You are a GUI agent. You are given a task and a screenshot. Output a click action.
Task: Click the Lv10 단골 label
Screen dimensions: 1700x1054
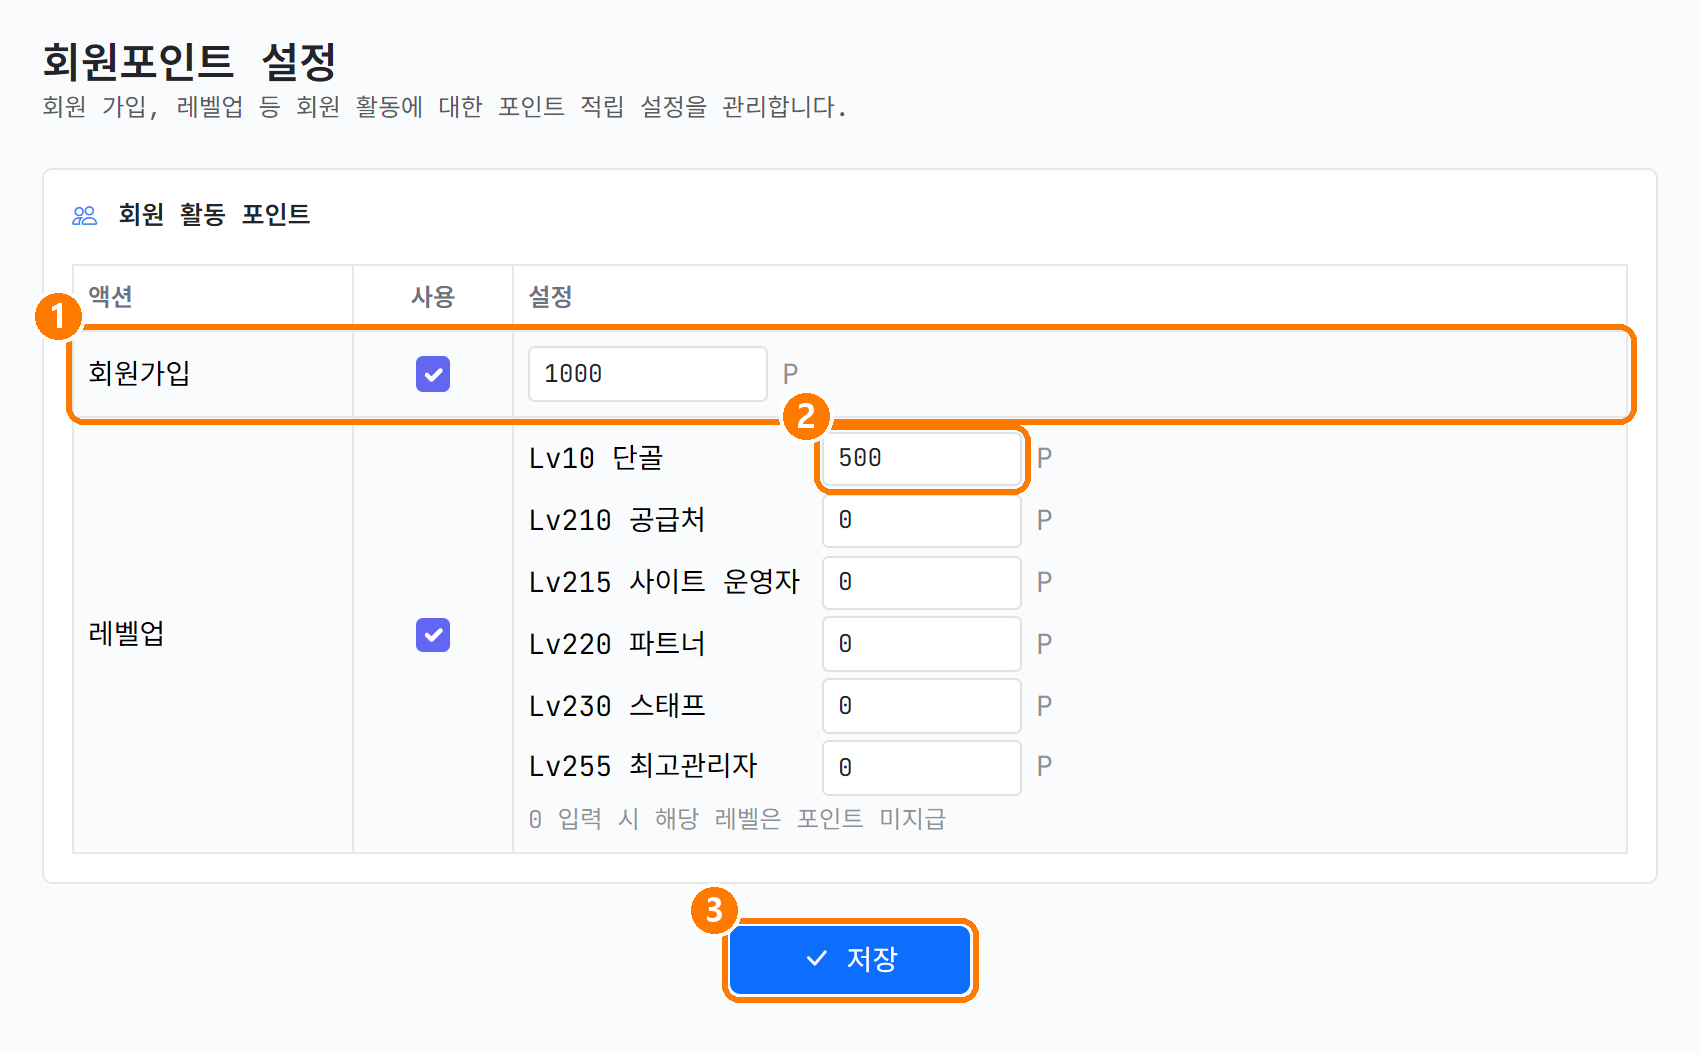point(596,458)
